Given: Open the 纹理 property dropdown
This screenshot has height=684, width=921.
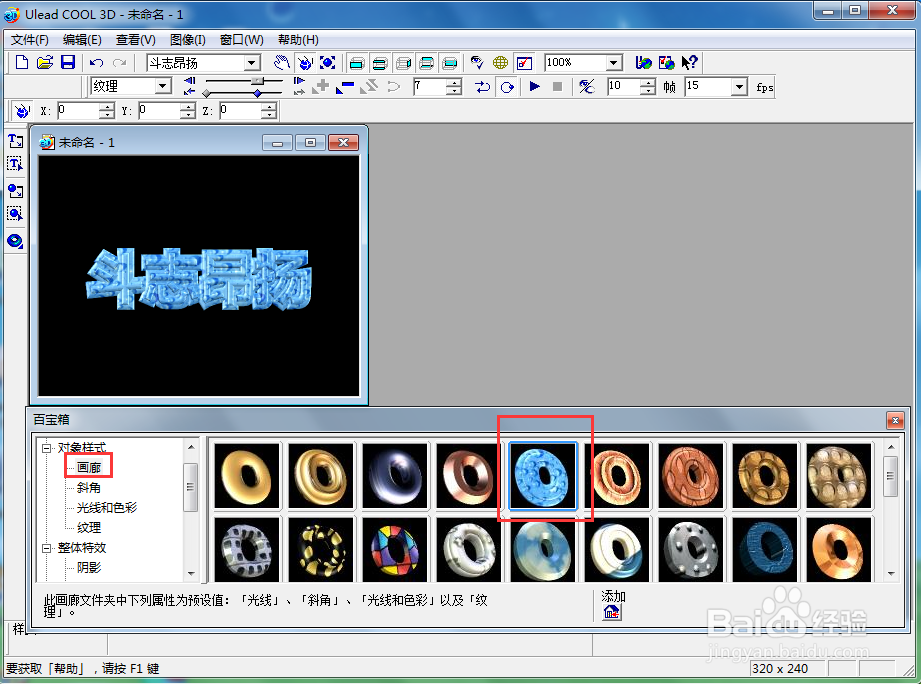Looking at the screenshot, I should coord(163,86).
